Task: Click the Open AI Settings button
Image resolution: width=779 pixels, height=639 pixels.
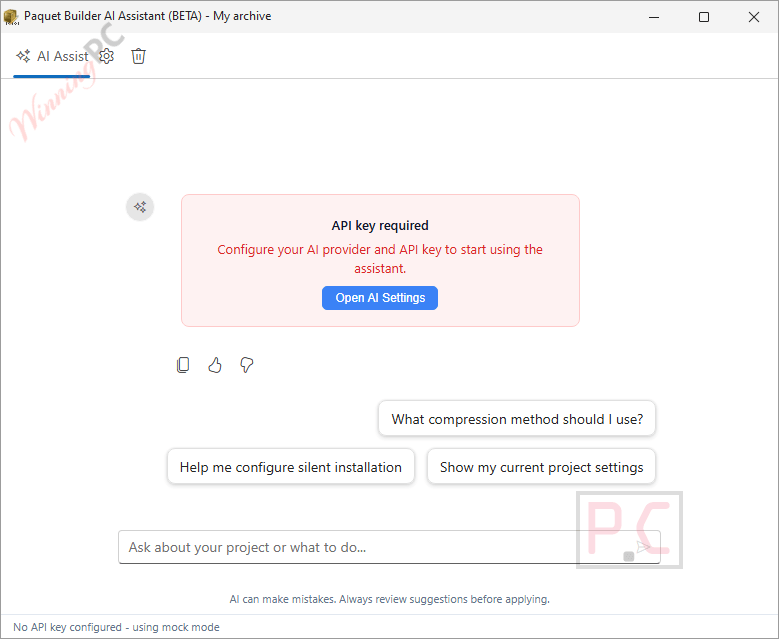Action: coord(380,298)
